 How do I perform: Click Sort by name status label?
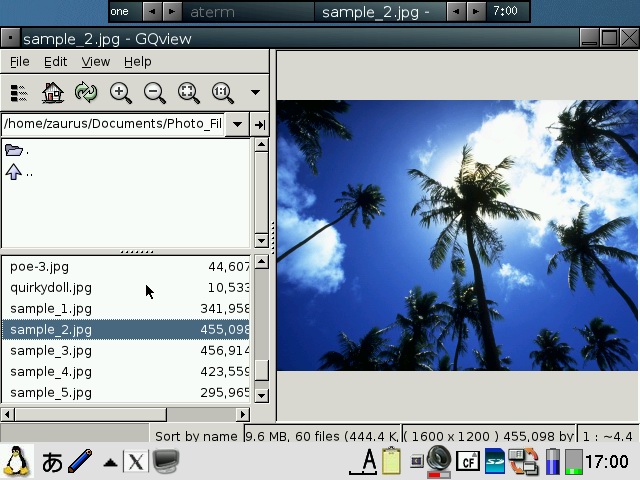point(196,436)
